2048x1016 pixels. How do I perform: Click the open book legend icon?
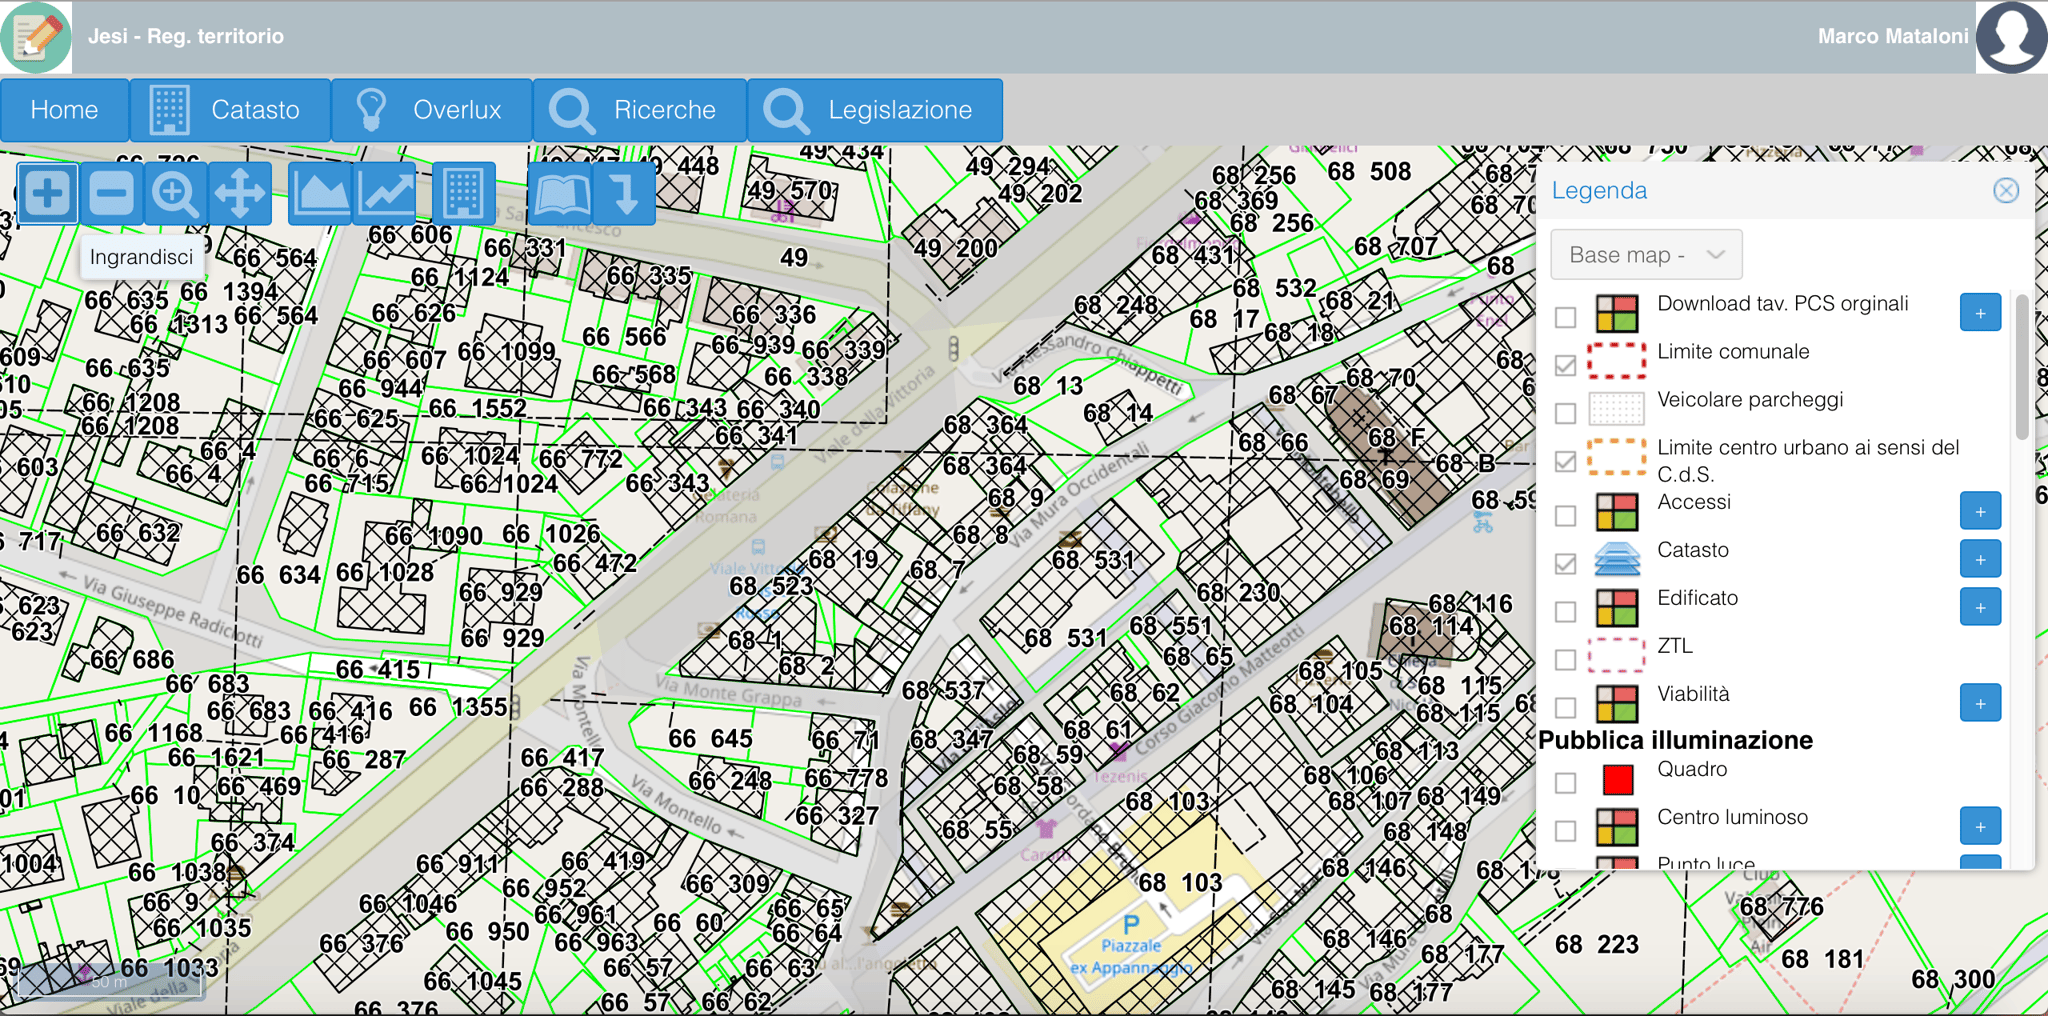point(561,193)
